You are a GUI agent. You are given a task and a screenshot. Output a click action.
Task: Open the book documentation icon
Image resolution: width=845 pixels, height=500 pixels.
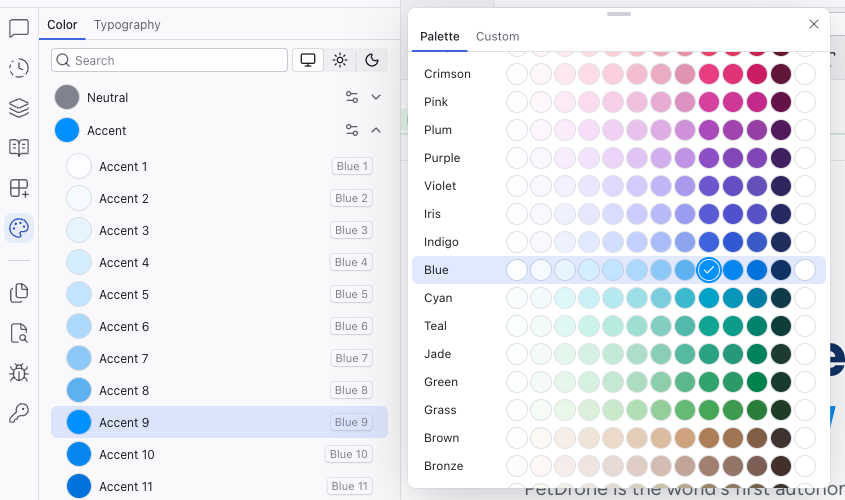(19, 148)
